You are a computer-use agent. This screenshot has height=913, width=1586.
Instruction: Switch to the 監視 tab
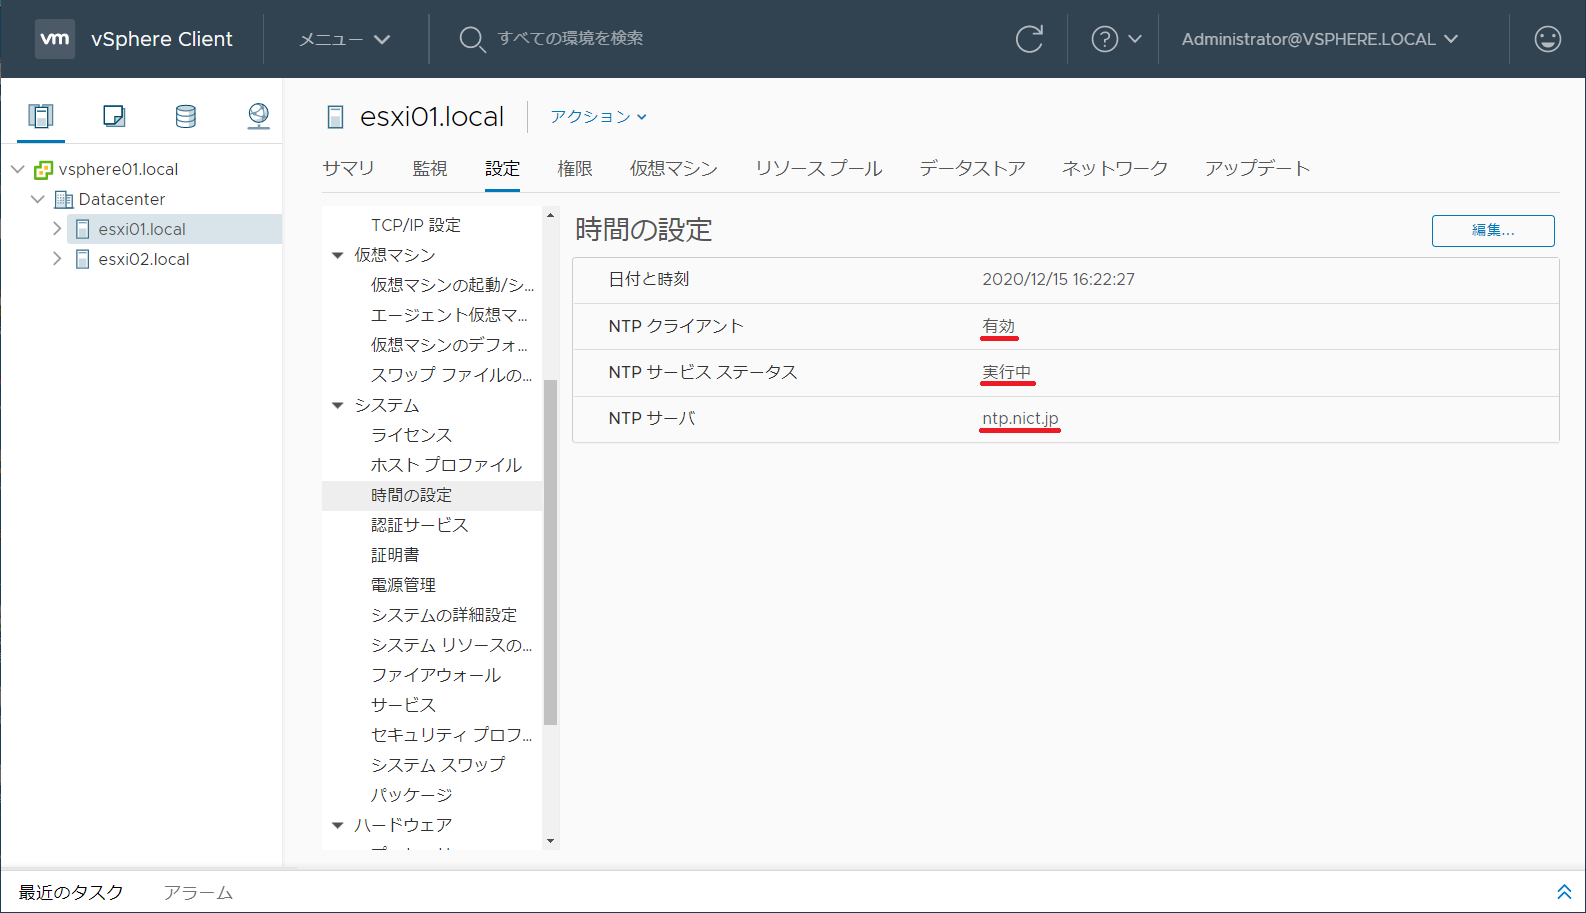point(430,168)
